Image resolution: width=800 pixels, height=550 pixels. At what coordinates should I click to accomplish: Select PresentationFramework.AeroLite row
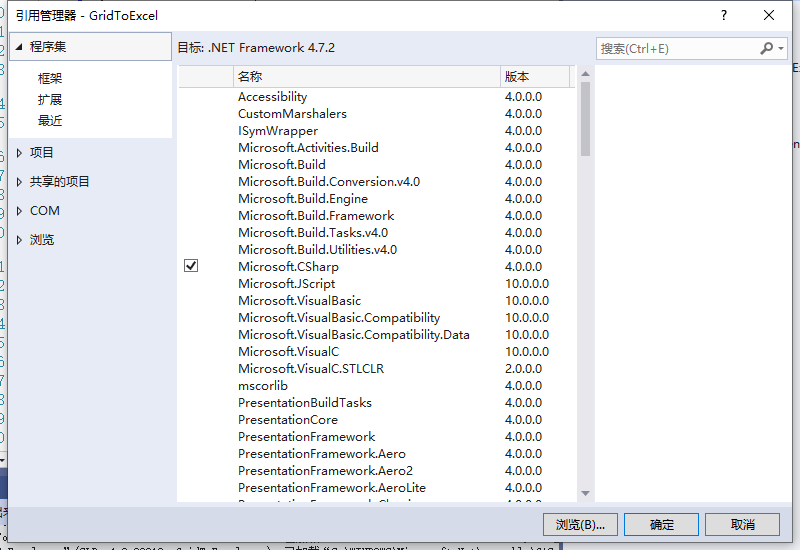377,488
